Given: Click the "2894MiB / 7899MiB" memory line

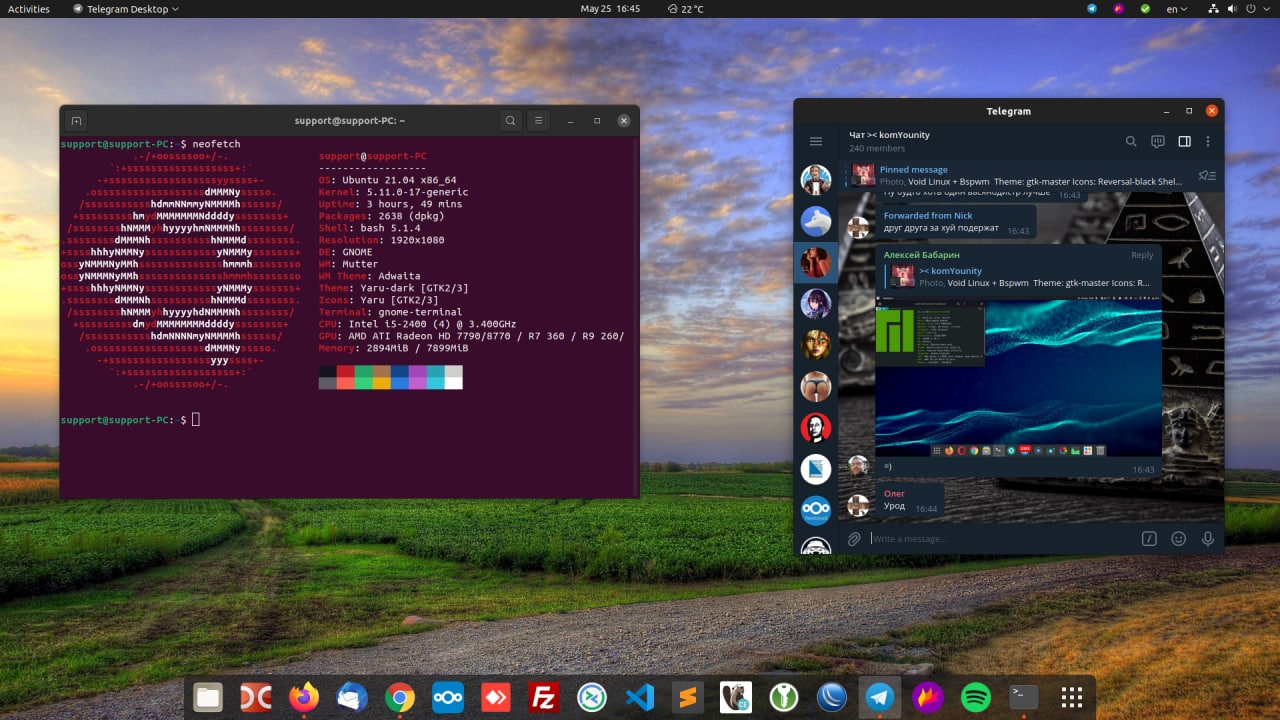Looking at the screenshot, I should 393,348.
